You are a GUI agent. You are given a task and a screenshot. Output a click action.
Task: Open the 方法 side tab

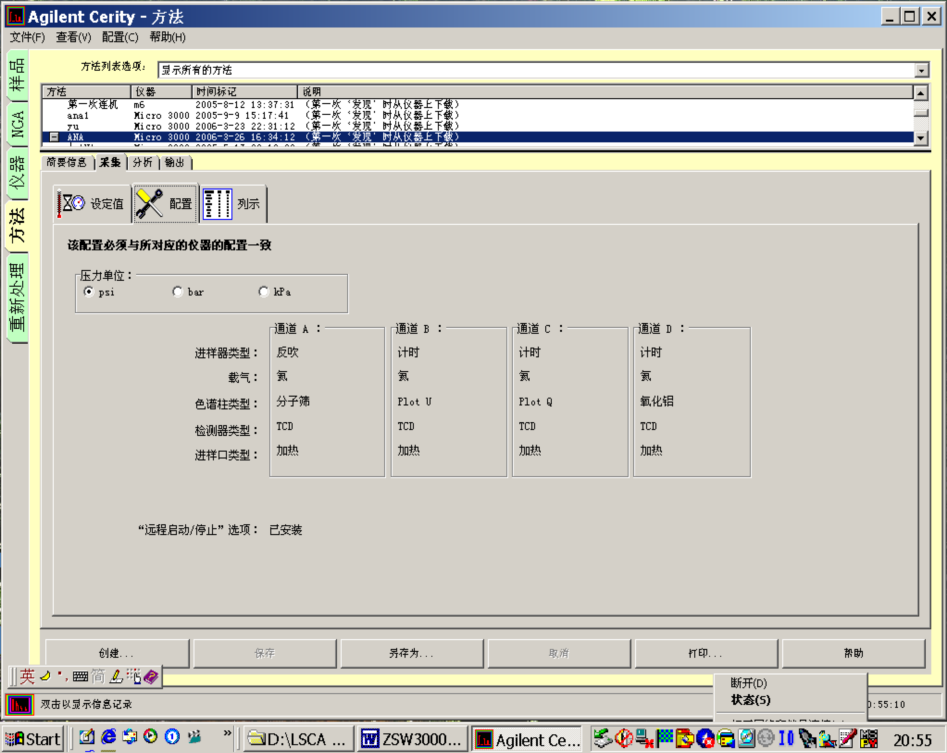pyautogui.click(x=17, y=225)
